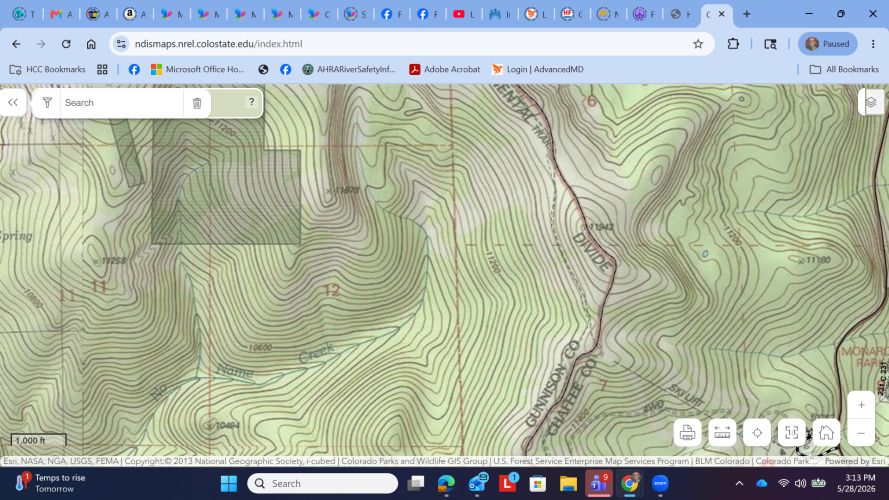Viewport: 889px width, 500px height.
Task: Switch to the Gmail tab
Action: click(61, 14)
